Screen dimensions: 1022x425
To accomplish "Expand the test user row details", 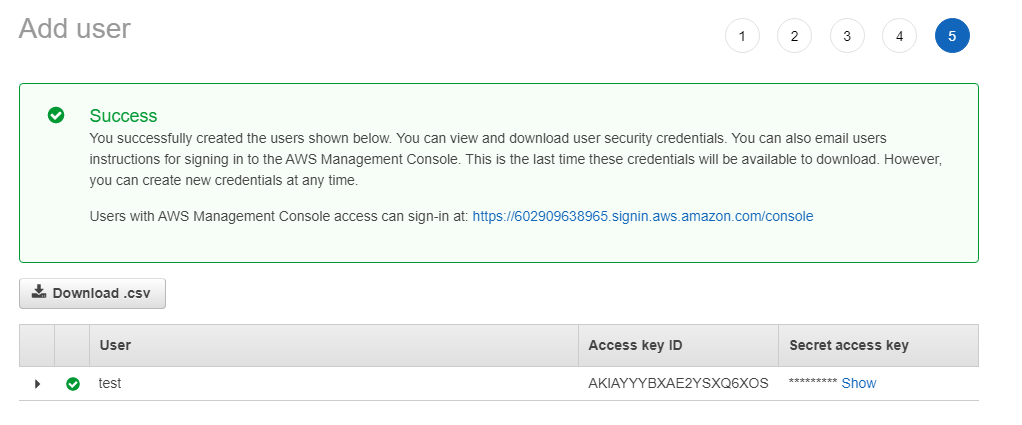I will (x=38, y=384).
